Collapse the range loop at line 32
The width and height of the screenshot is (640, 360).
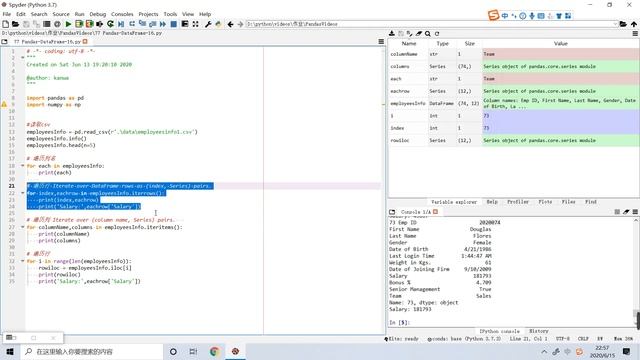coord(23,261)
